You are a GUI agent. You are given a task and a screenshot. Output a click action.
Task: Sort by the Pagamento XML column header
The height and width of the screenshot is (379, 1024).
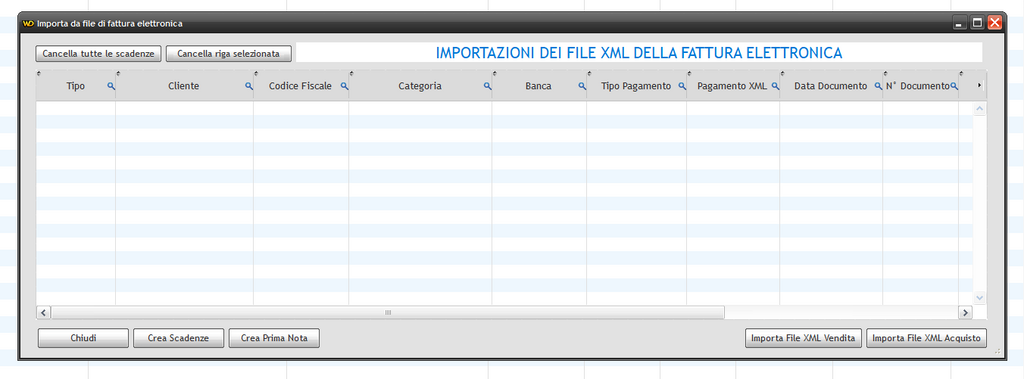[x=732, y=86]
